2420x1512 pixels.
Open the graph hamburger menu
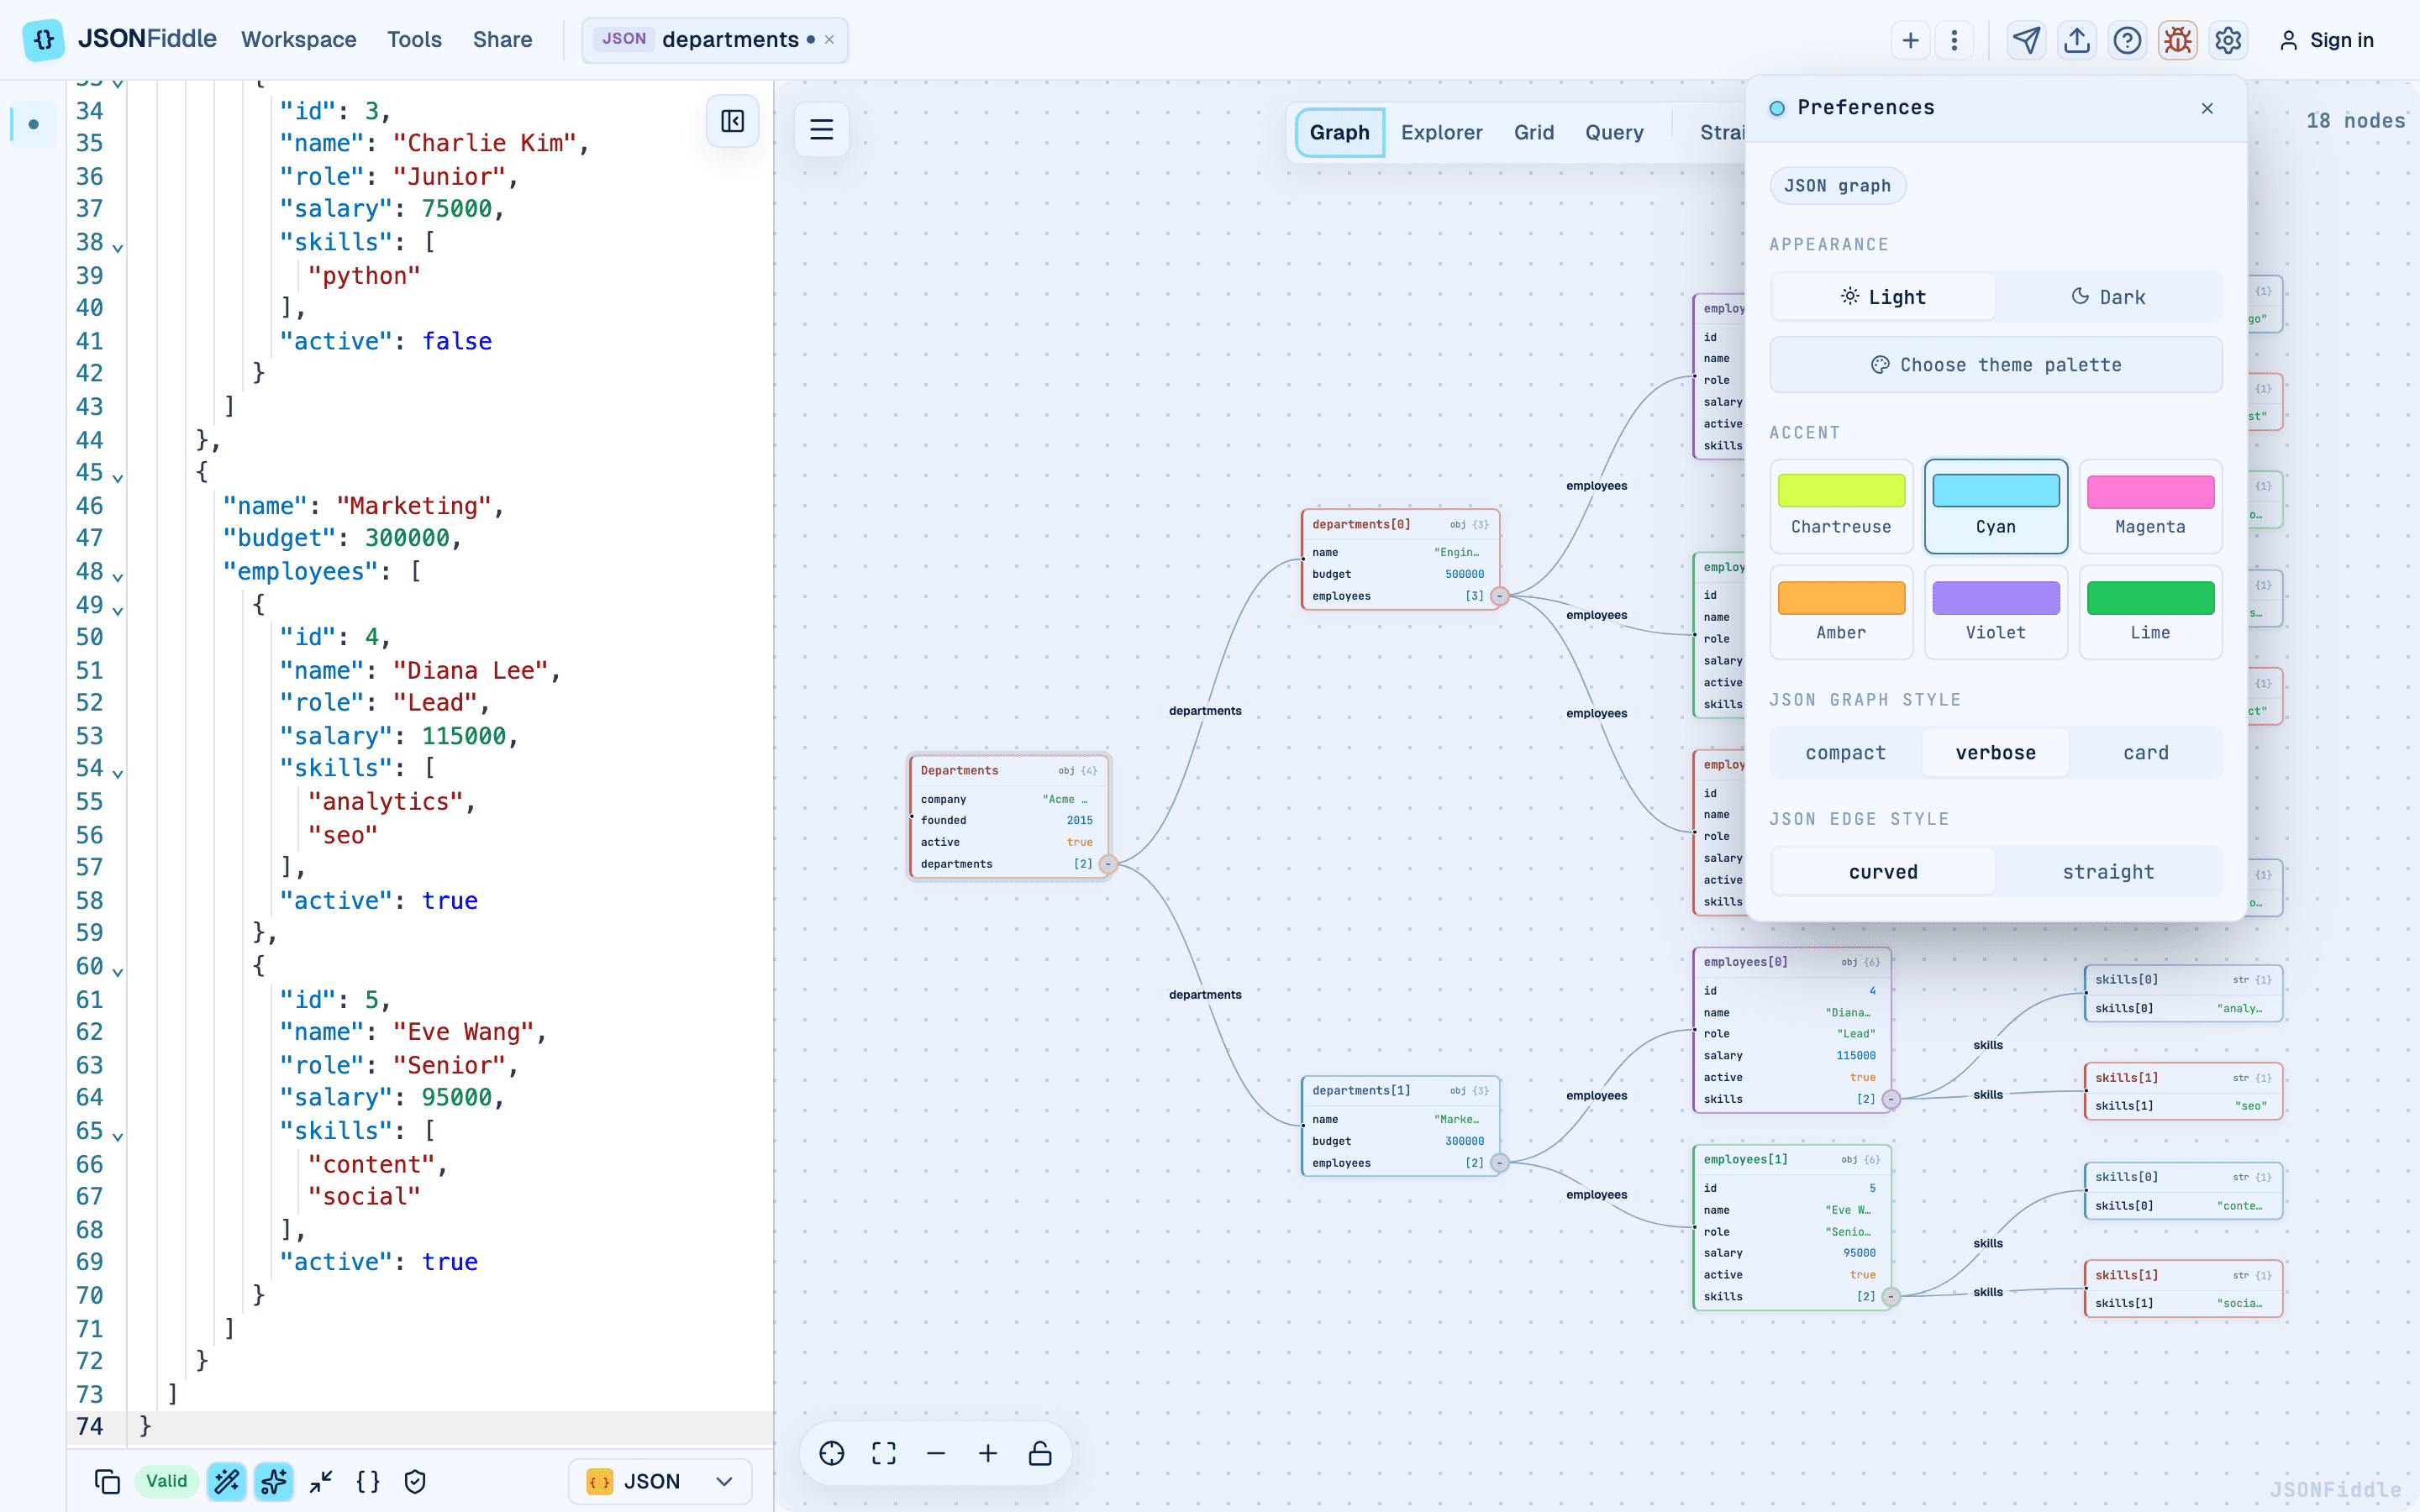822,129
